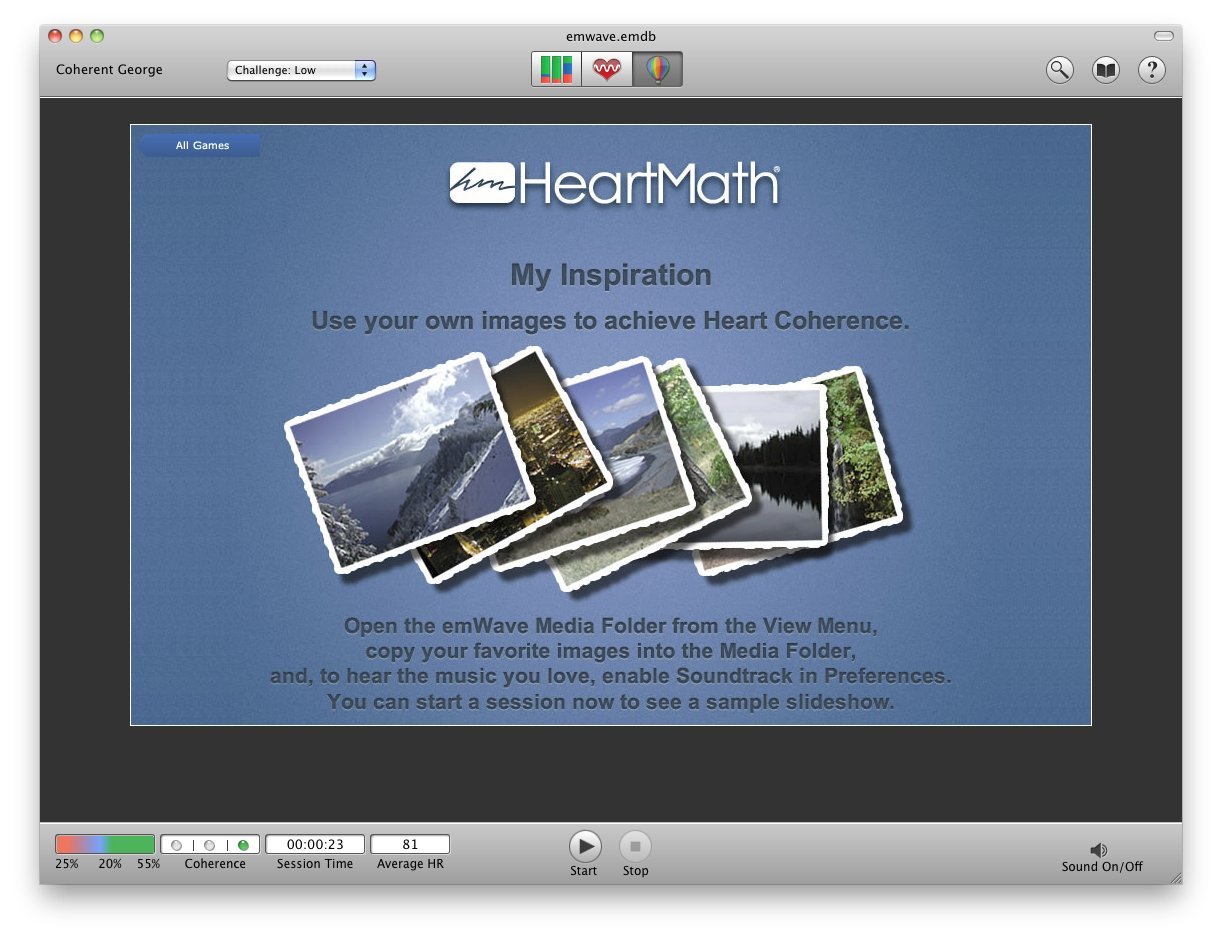Click the toolbar toggle pill button
Image resolution: width=1222 pixels, height=939 pixels.
pos(1163,36)
